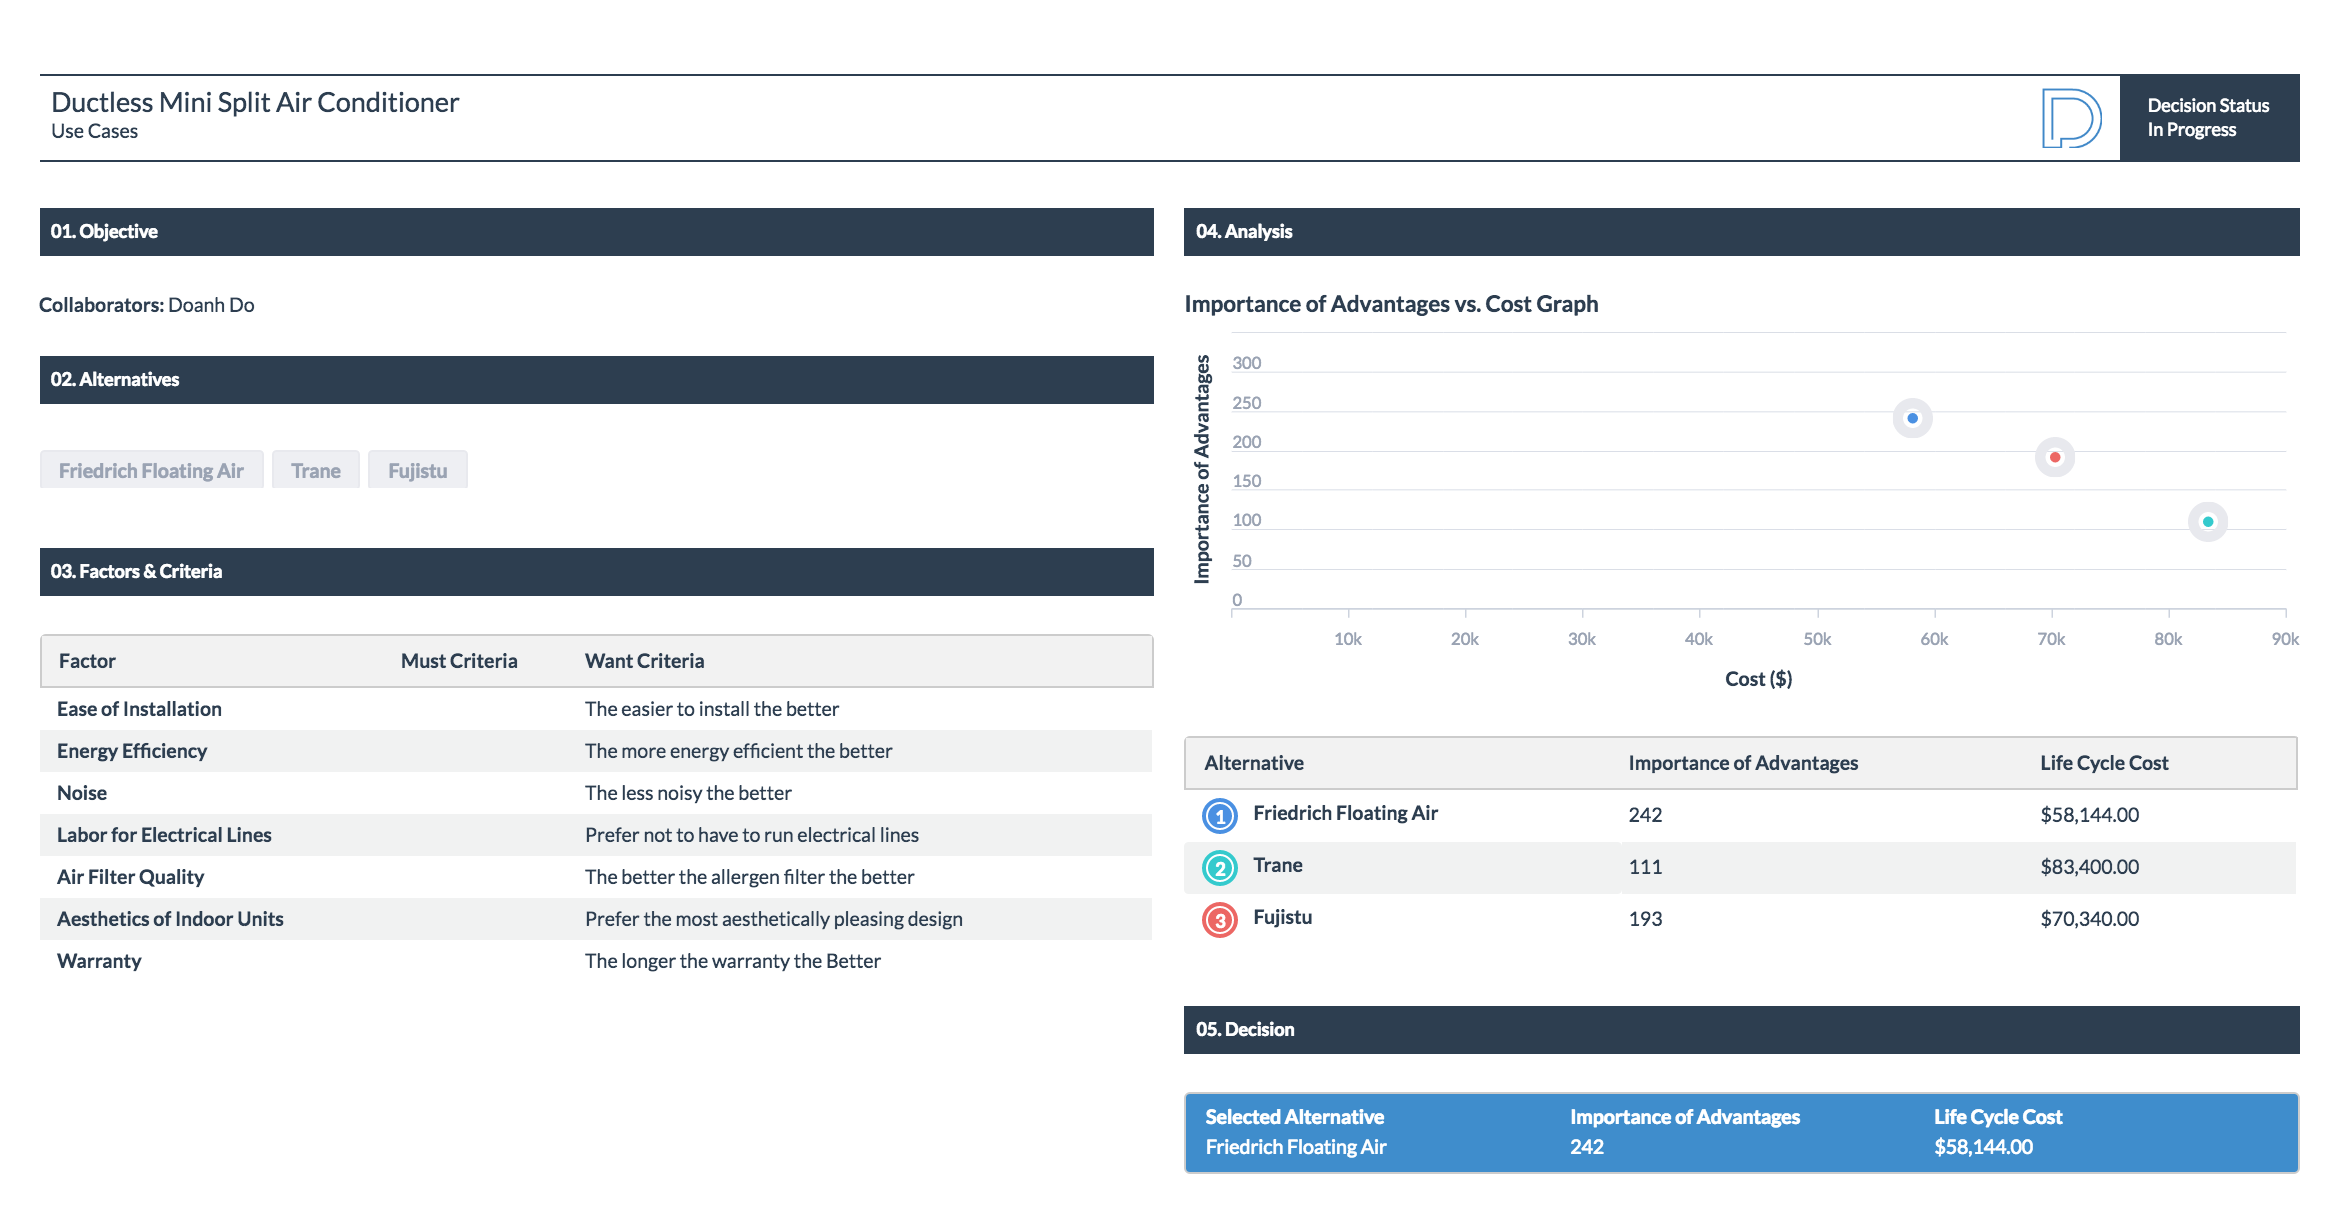
Task: Click the Must Criteria column header
Action: (459, 661)
